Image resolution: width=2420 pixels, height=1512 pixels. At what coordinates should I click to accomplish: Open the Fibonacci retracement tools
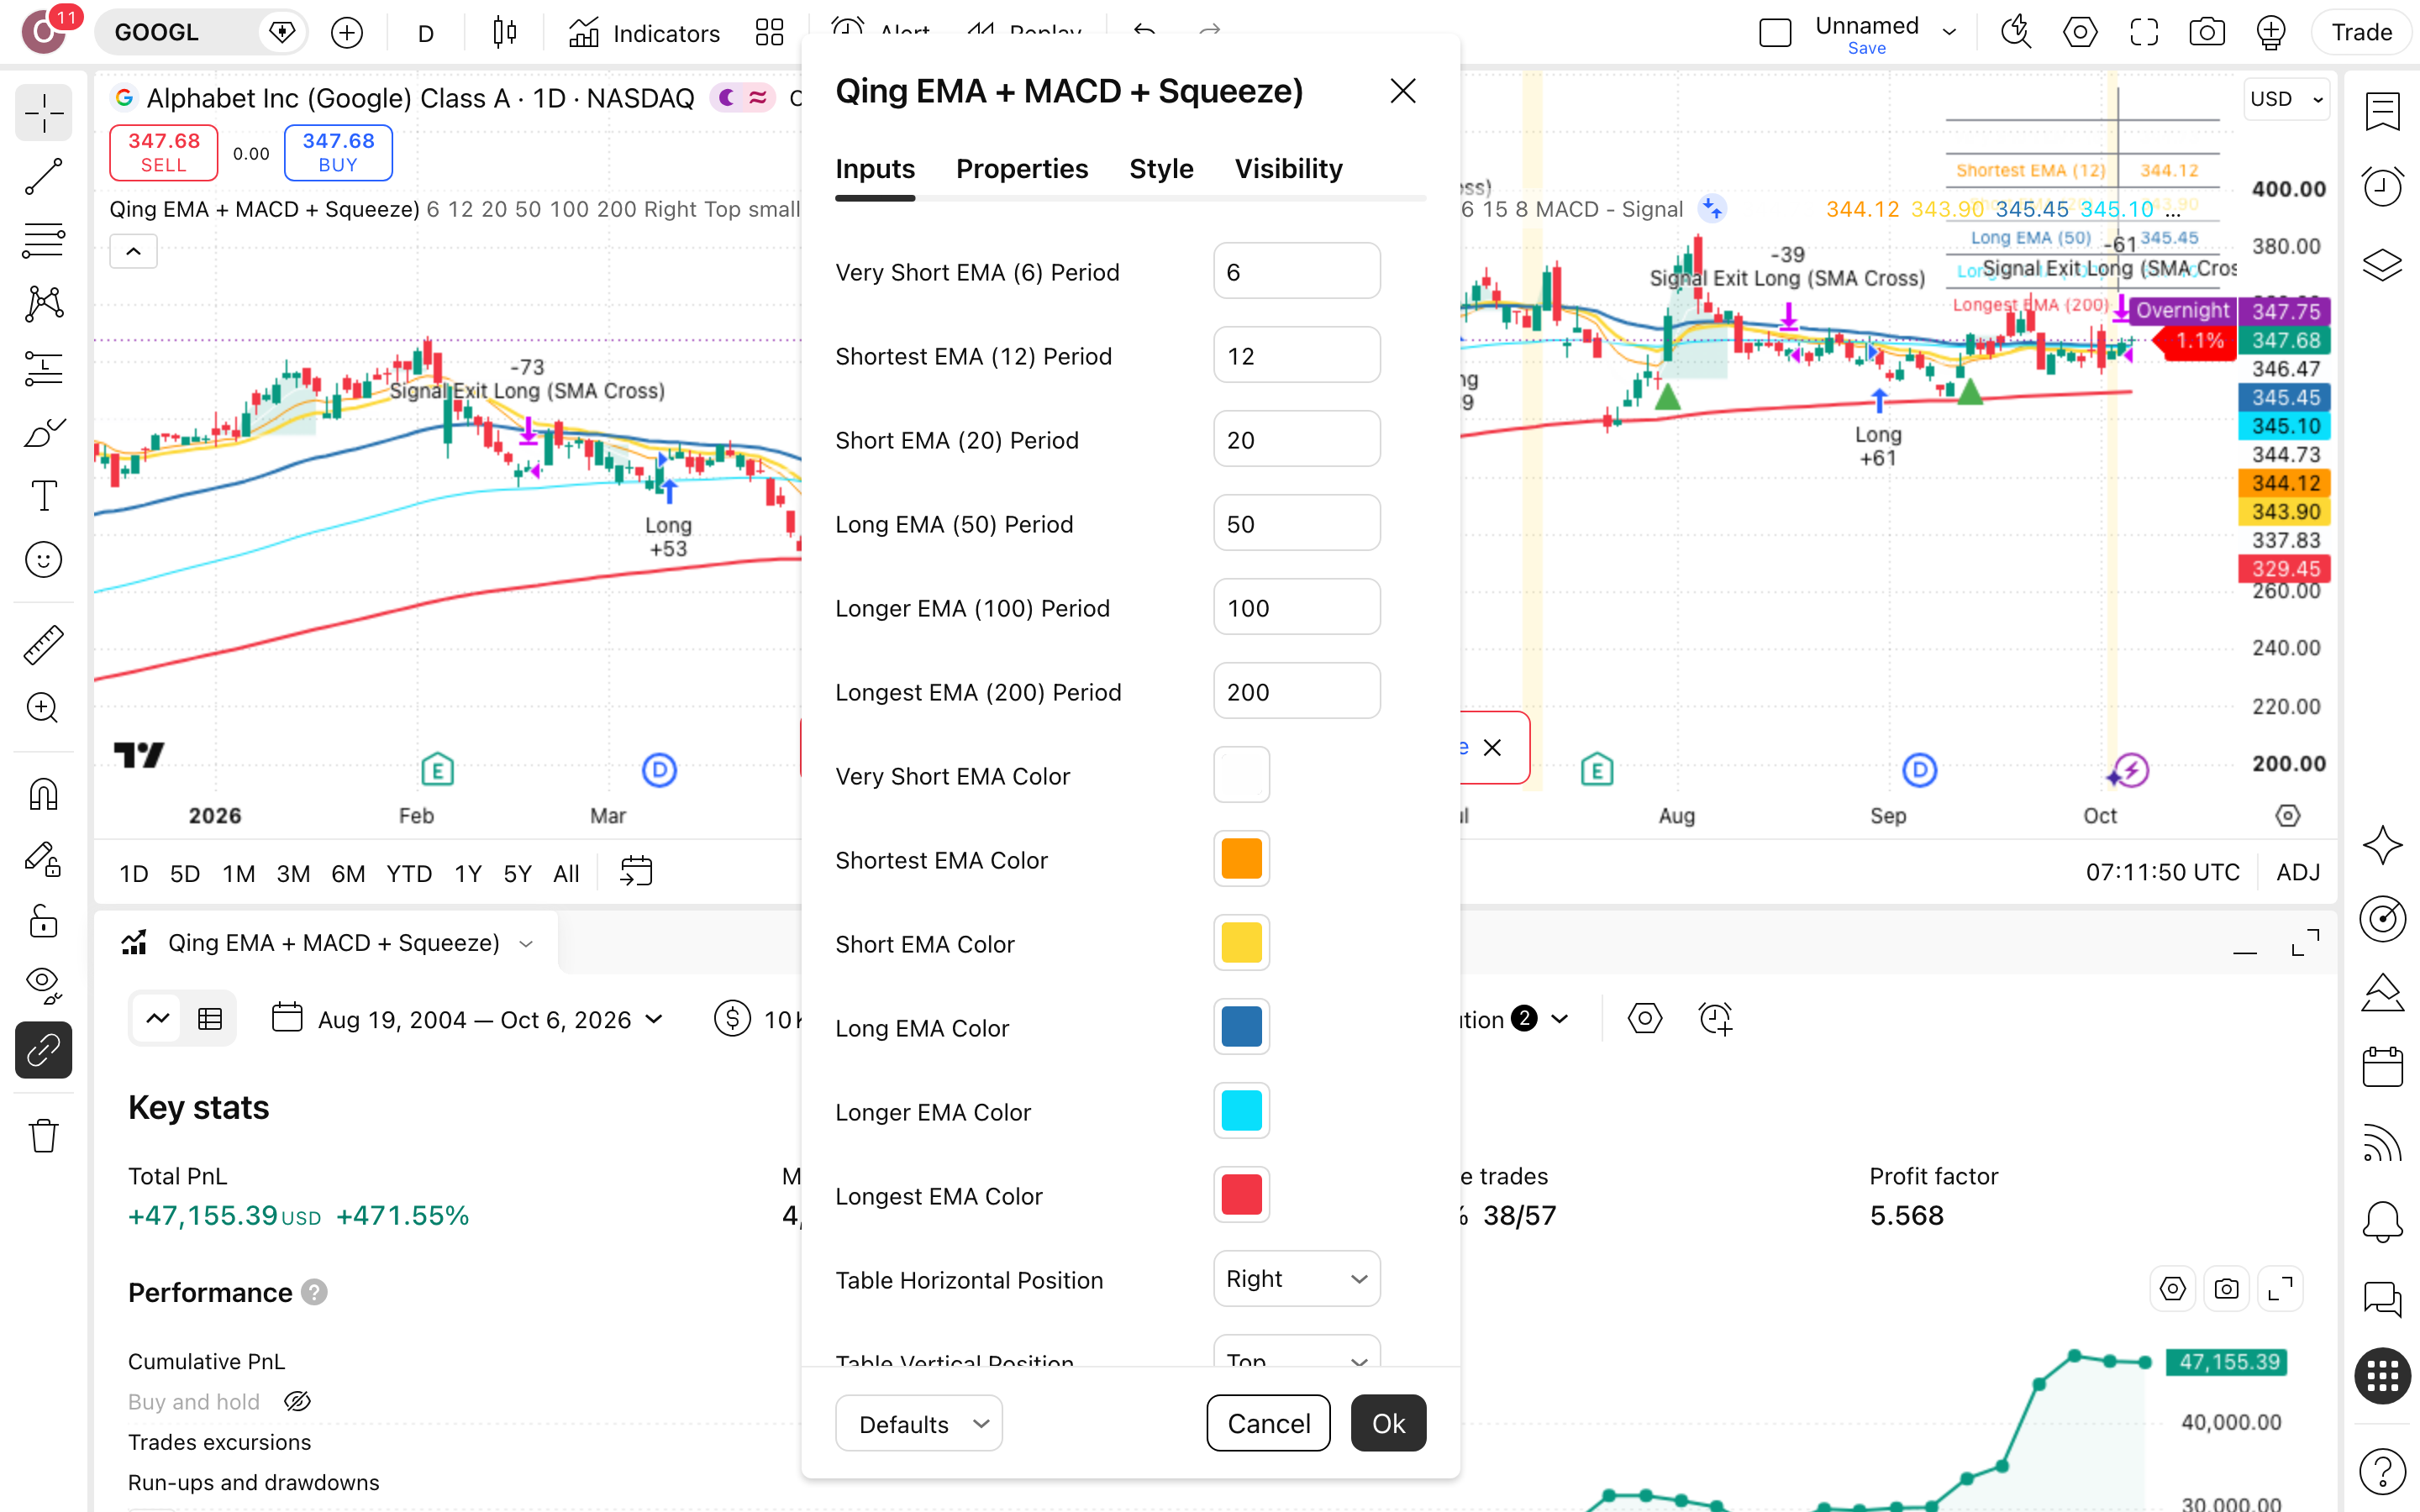[x=43, y=241]
